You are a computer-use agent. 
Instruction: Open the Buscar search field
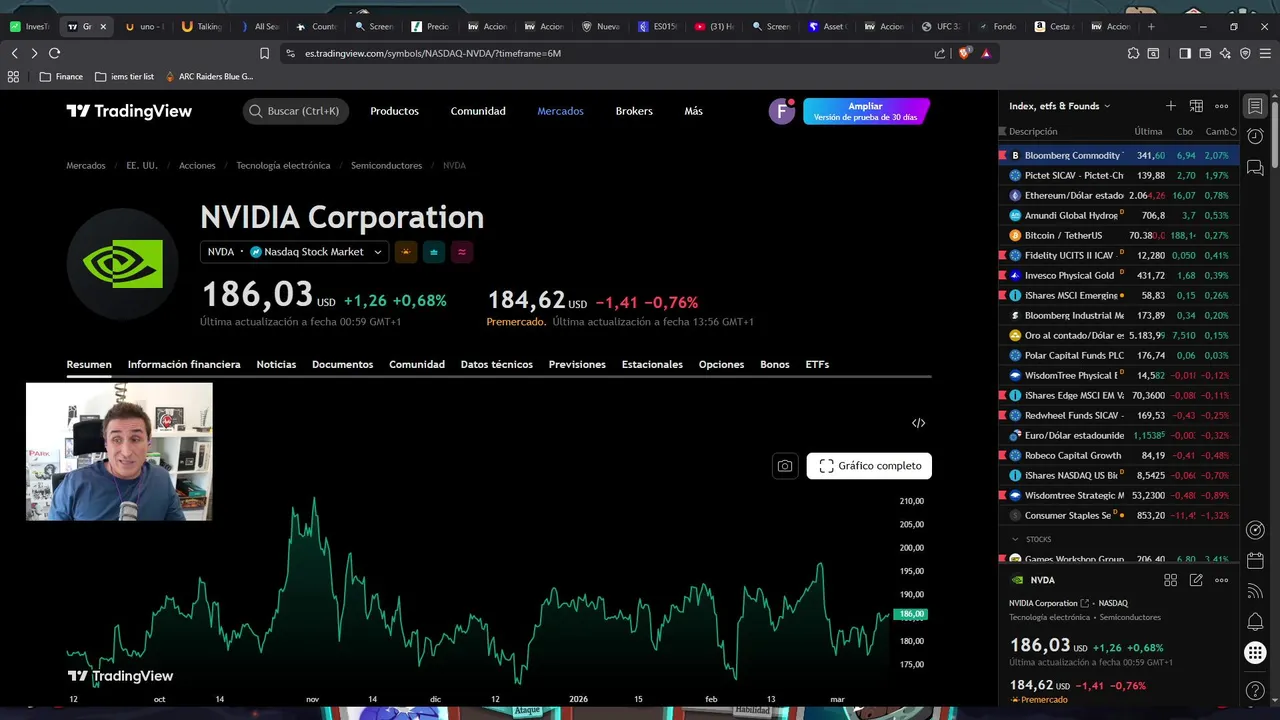[x=296, y=111]
